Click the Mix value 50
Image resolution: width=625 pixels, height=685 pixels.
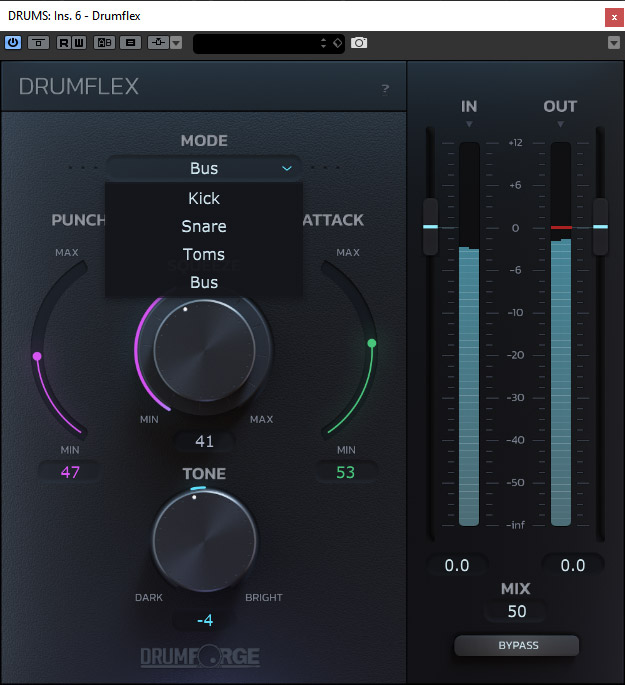point(517,612)
